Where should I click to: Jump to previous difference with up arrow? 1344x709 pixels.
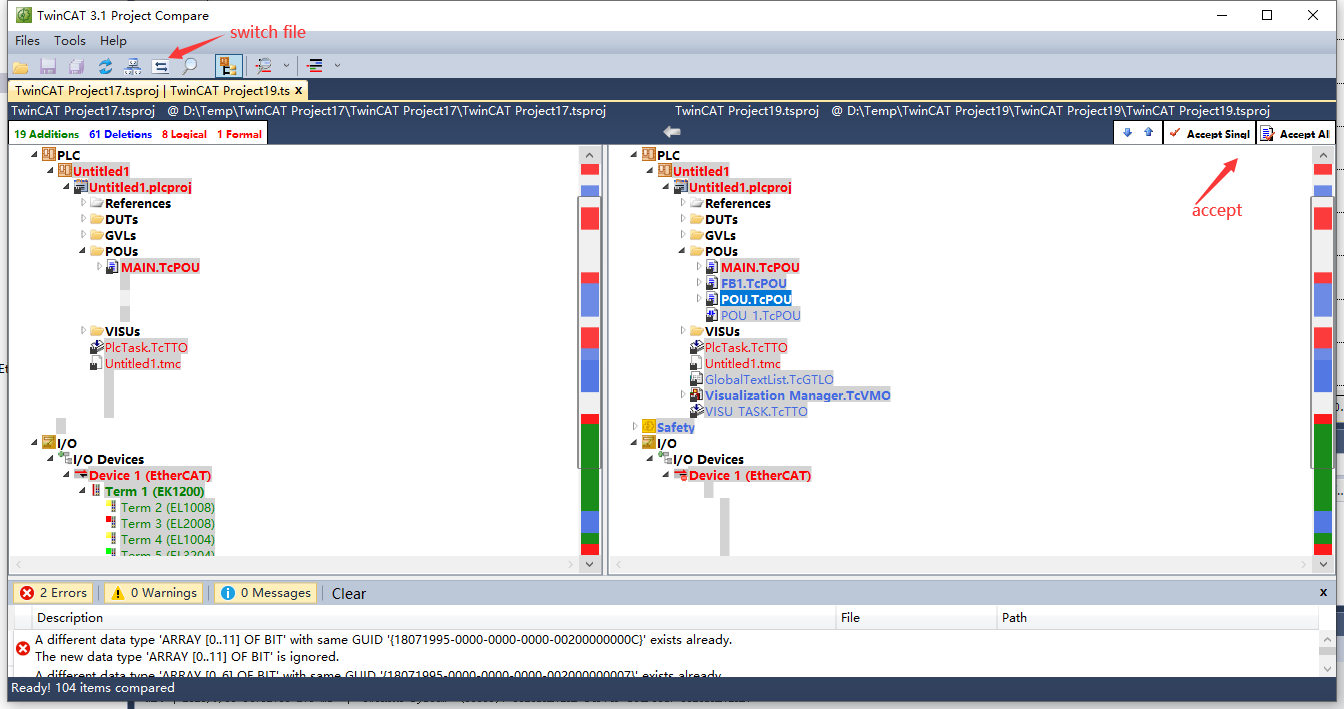tap(1148, 133)
